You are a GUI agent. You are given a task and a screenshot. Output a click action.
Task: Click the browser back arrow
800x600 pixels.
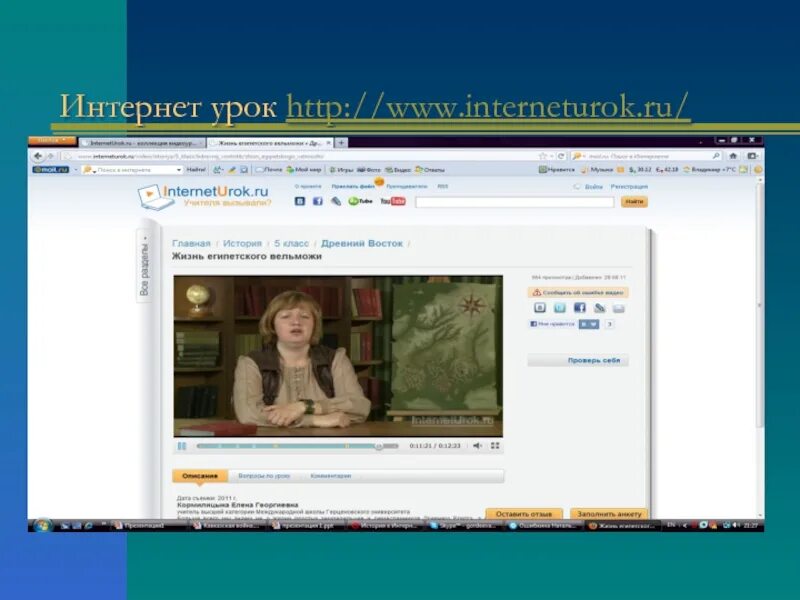(x=38, y=156)
